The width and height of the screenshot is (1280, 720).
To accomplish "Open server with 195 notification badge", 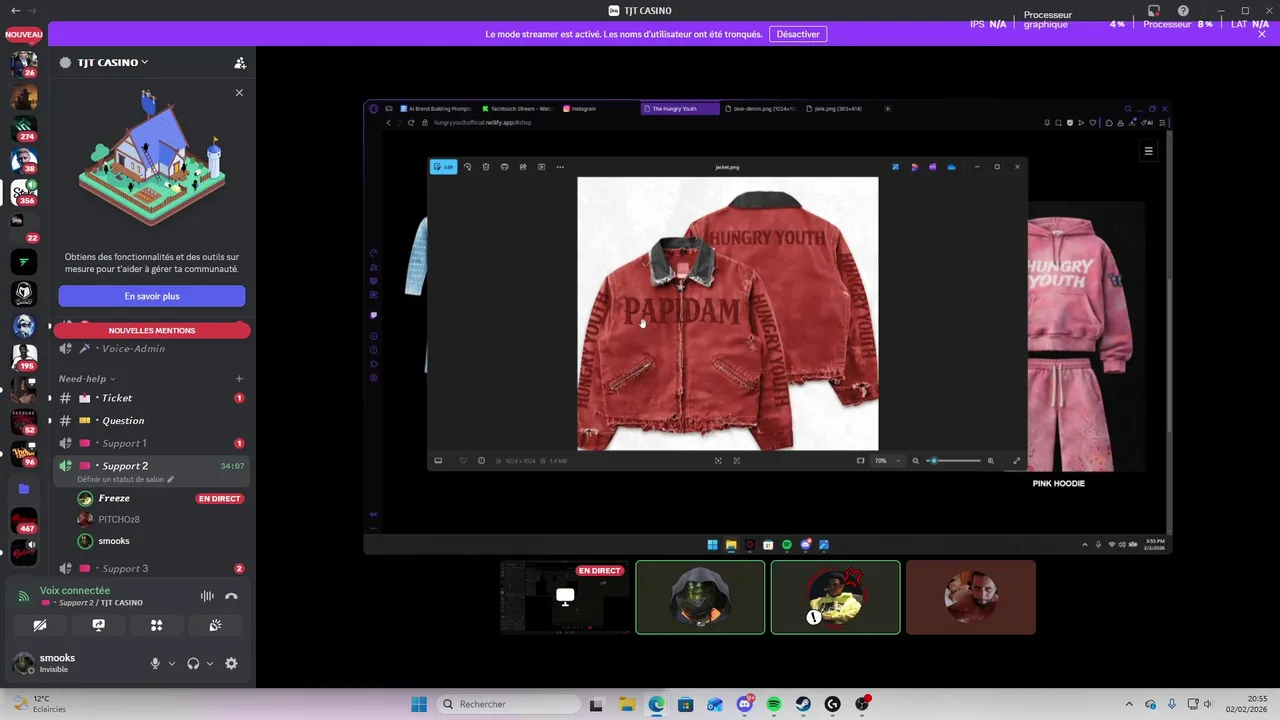I will coord(24,357).
